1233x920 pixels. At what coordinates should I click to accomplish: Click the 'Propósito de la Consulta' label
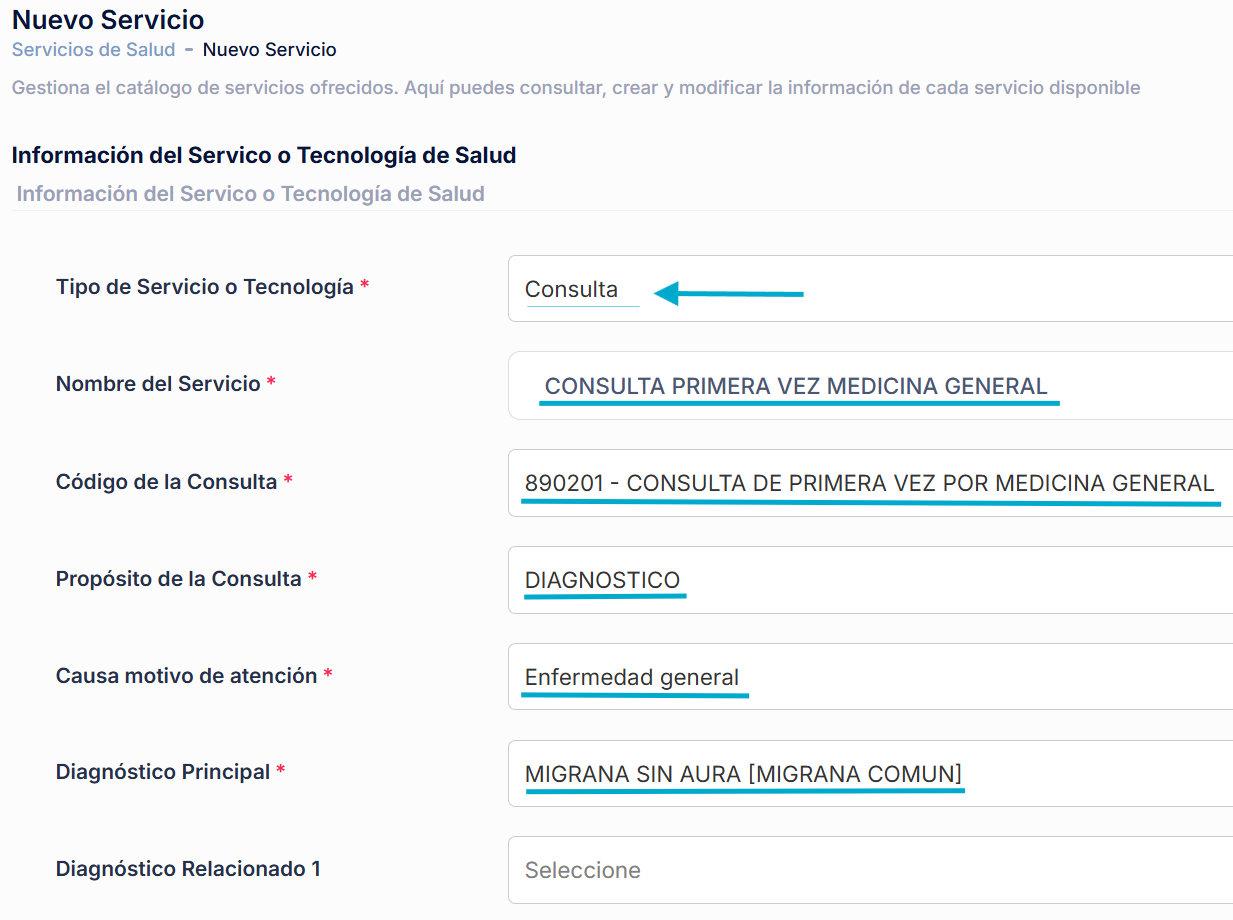[x=178, y=579]
